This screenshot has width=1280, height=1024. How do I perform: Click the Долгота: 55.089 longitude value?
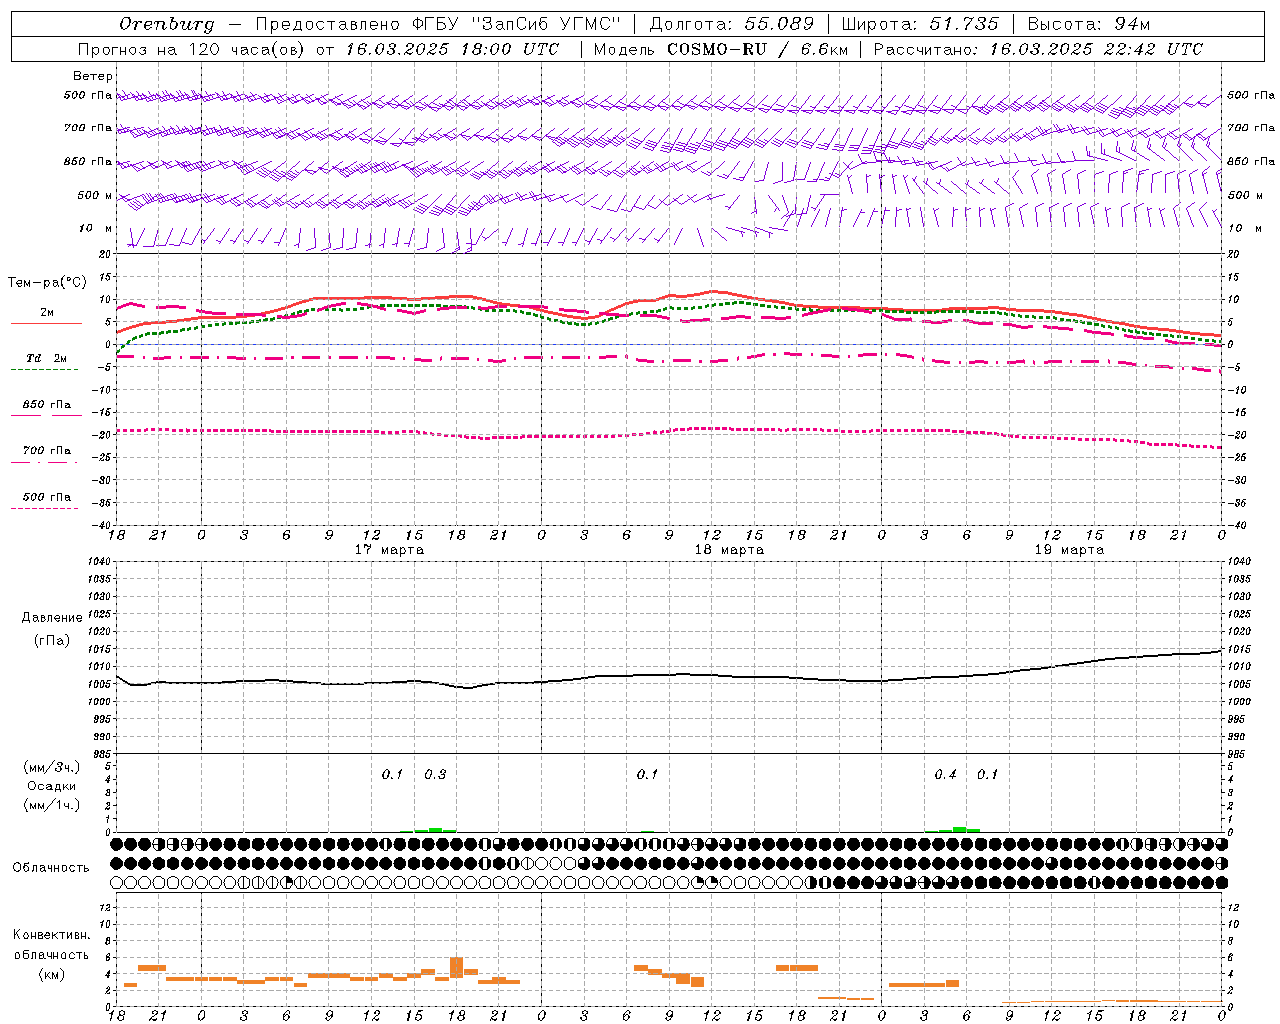click(x=732, y=24)
